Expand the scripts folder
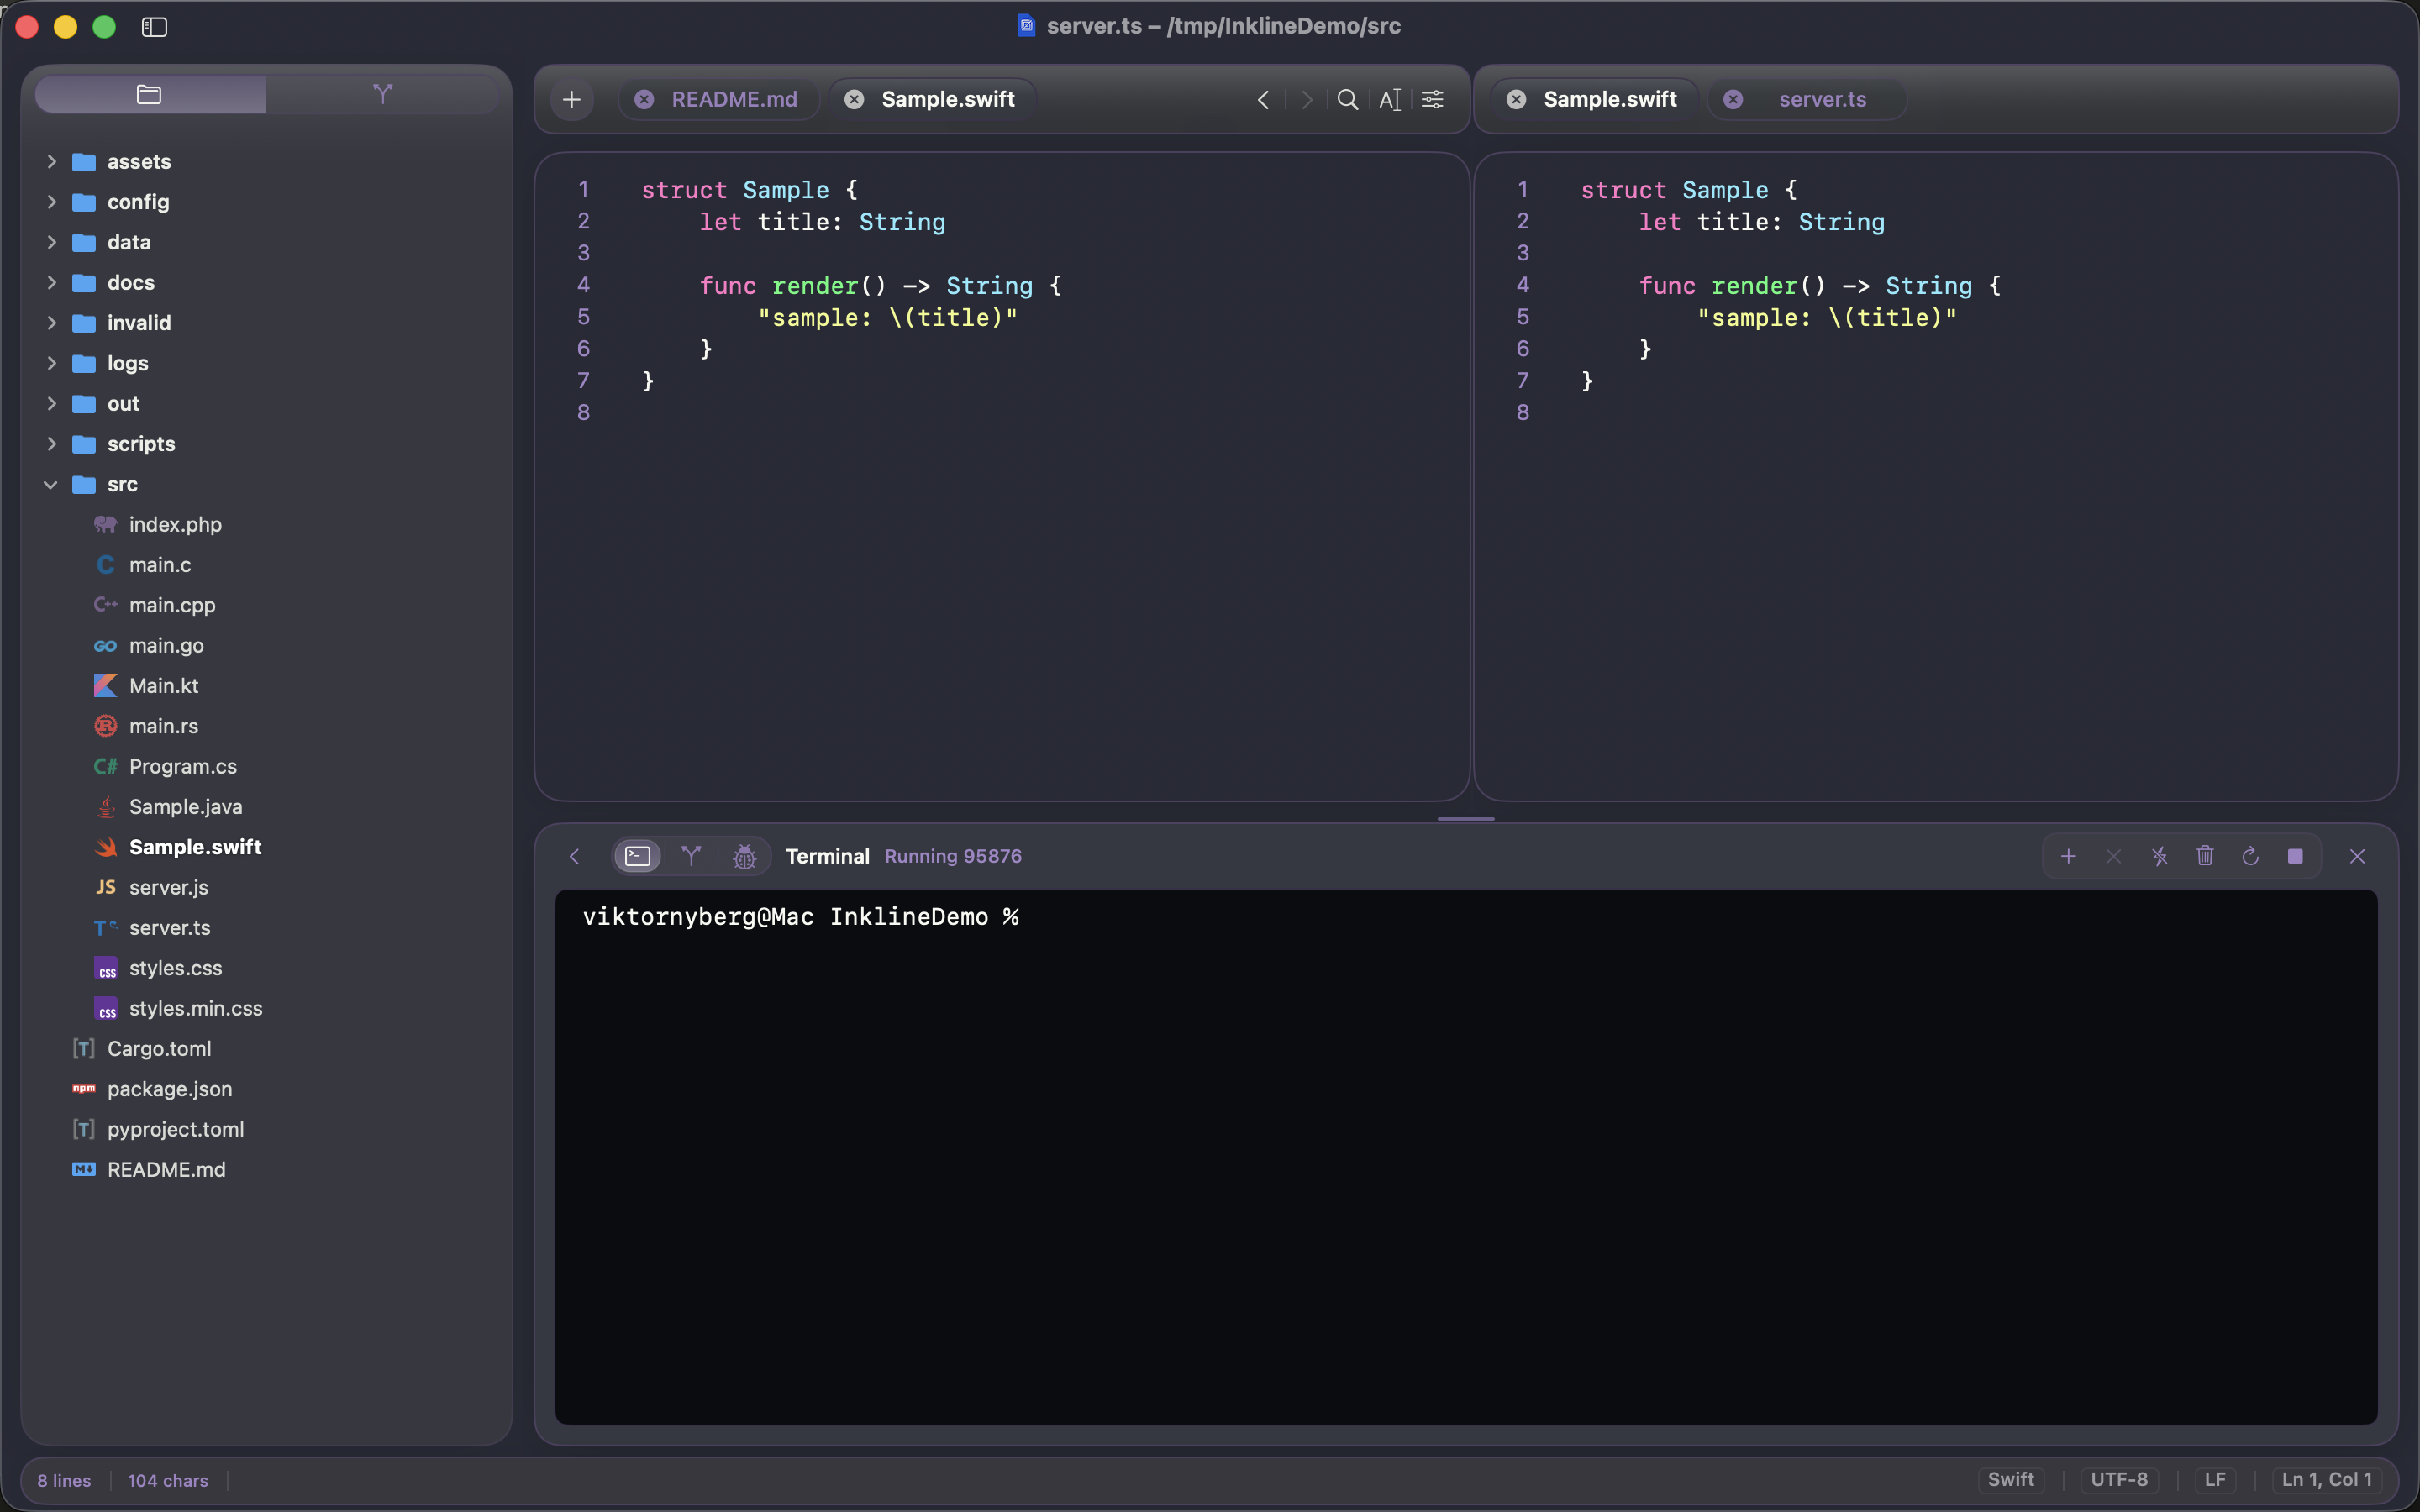 pyautogui.click(x=52, y=444)
